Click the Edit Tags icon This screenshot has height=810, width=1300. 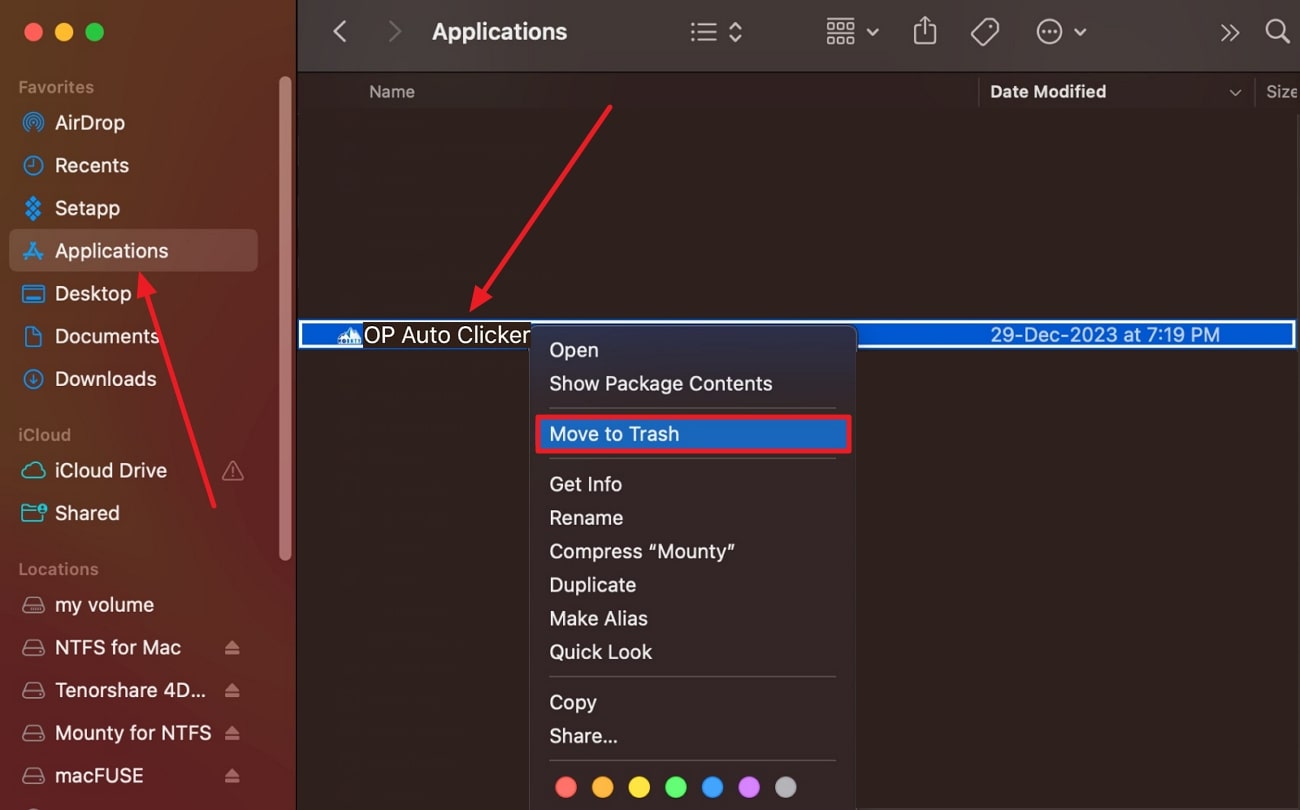[x=985, y=32]
